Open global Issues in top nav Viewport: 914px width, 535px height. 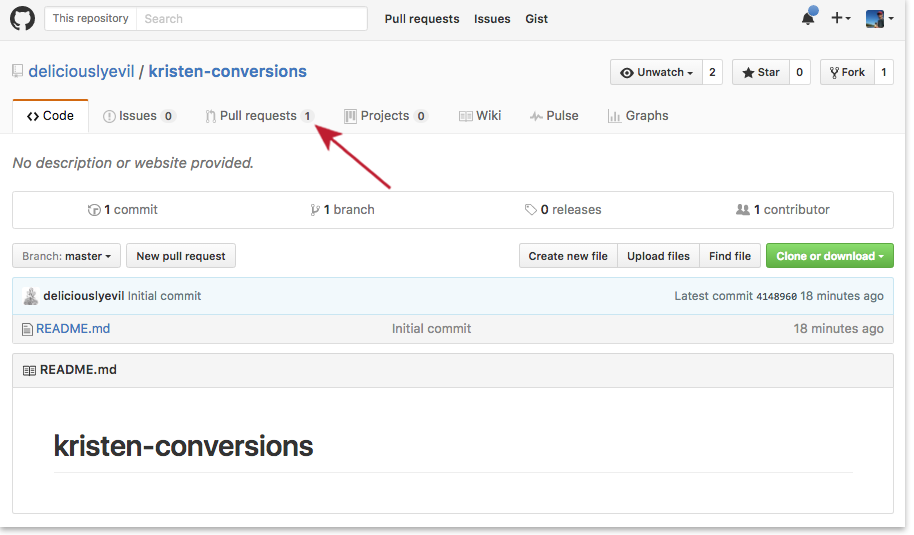[492, 19]
